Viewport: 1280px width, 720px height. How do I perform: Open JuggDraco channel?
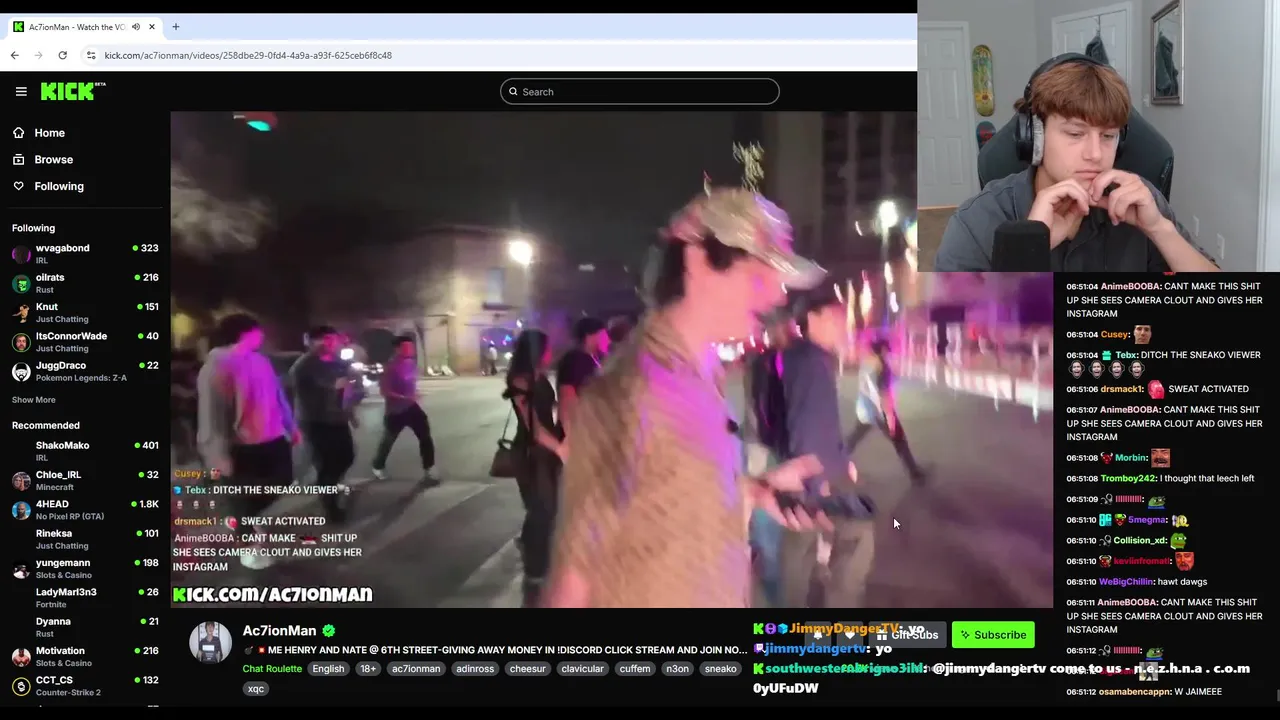pyautogui.click(x=85, y=371)
